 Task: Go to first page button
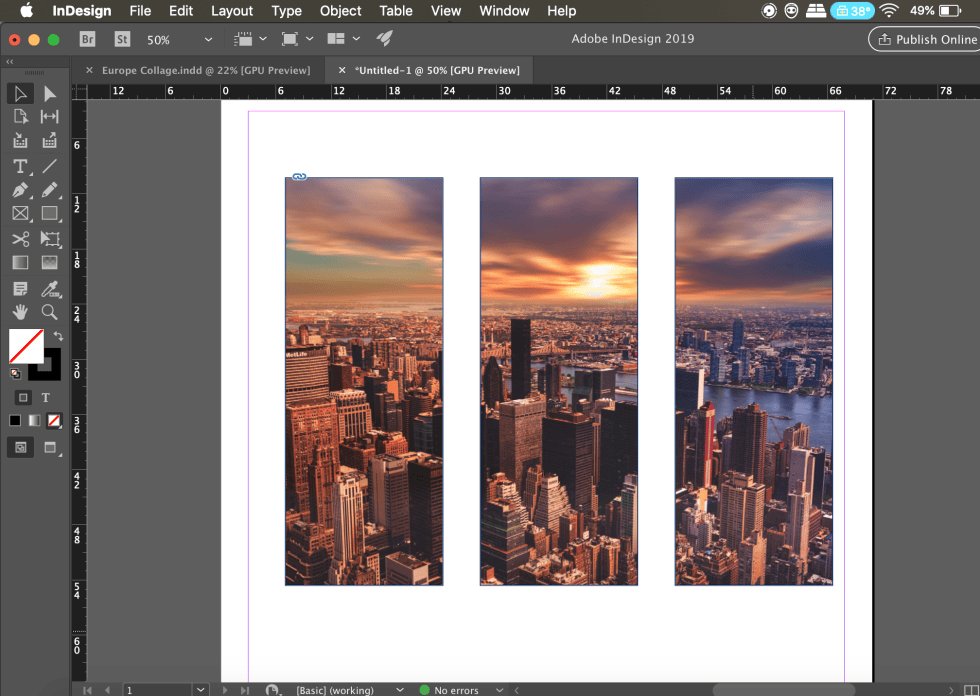[x=88, y=690]
